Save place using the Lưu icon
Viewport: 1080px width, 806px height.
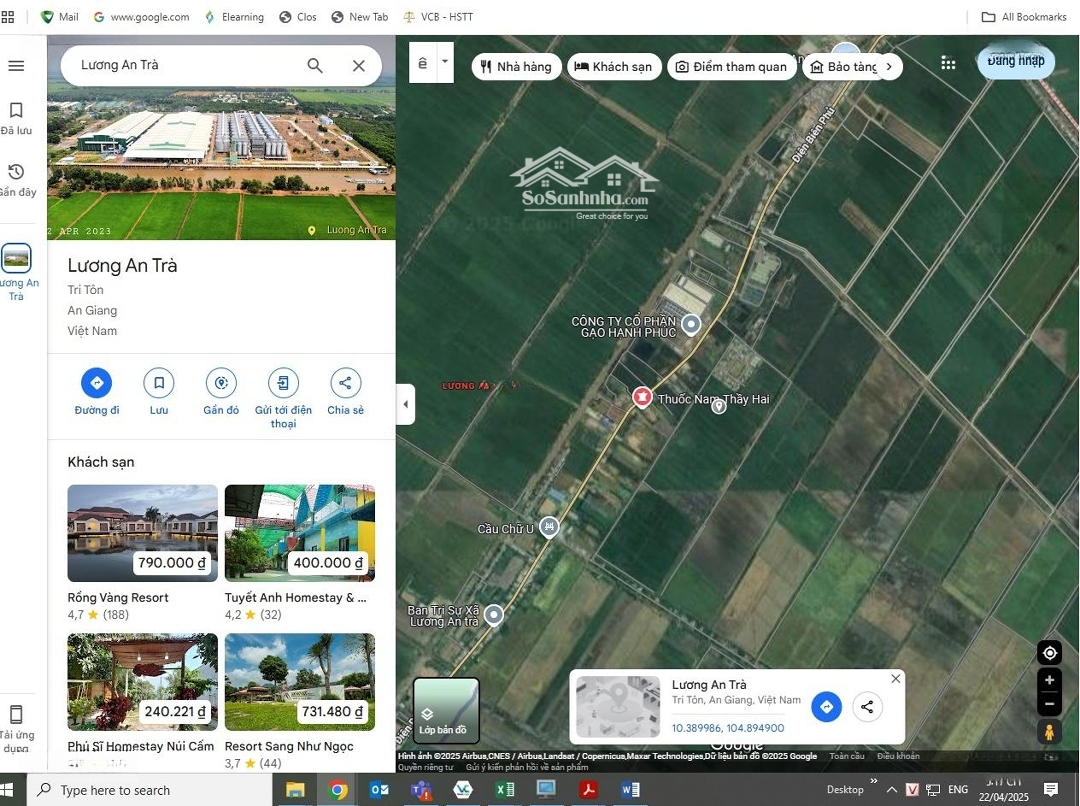click(x=158, y=383)
